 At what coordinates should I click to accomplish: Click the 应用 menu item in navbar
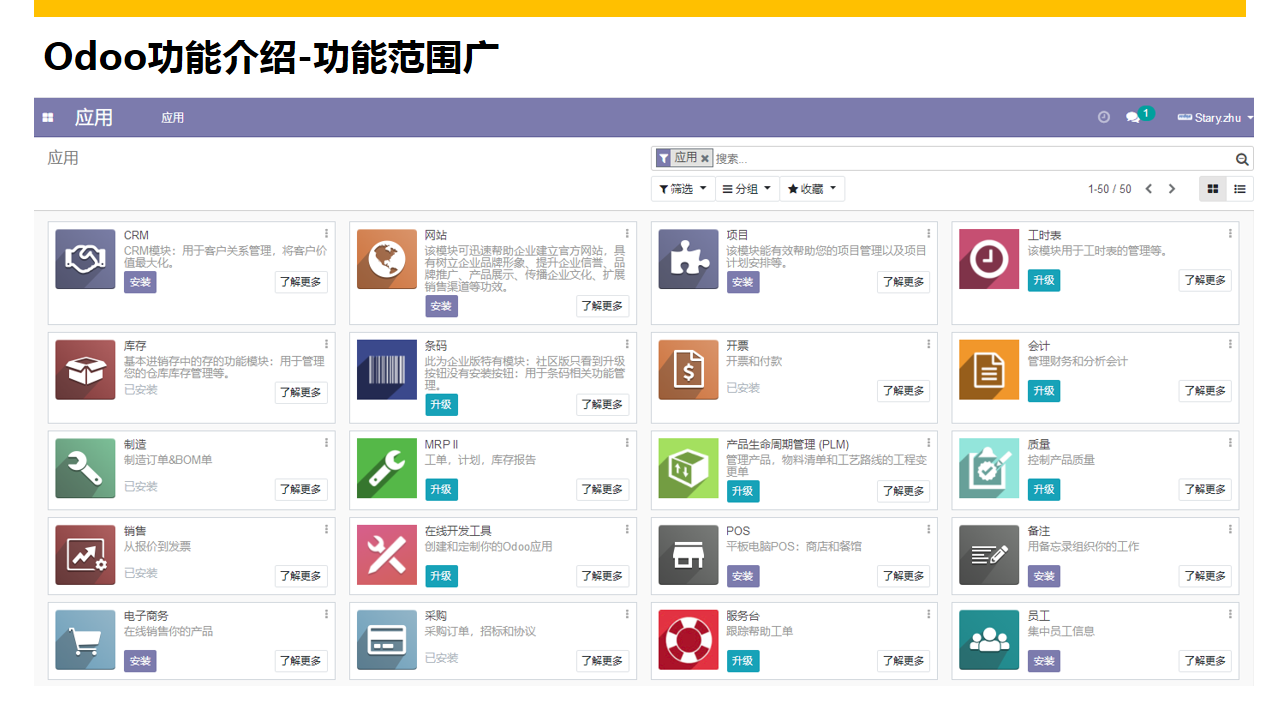(x=173, y=118)
